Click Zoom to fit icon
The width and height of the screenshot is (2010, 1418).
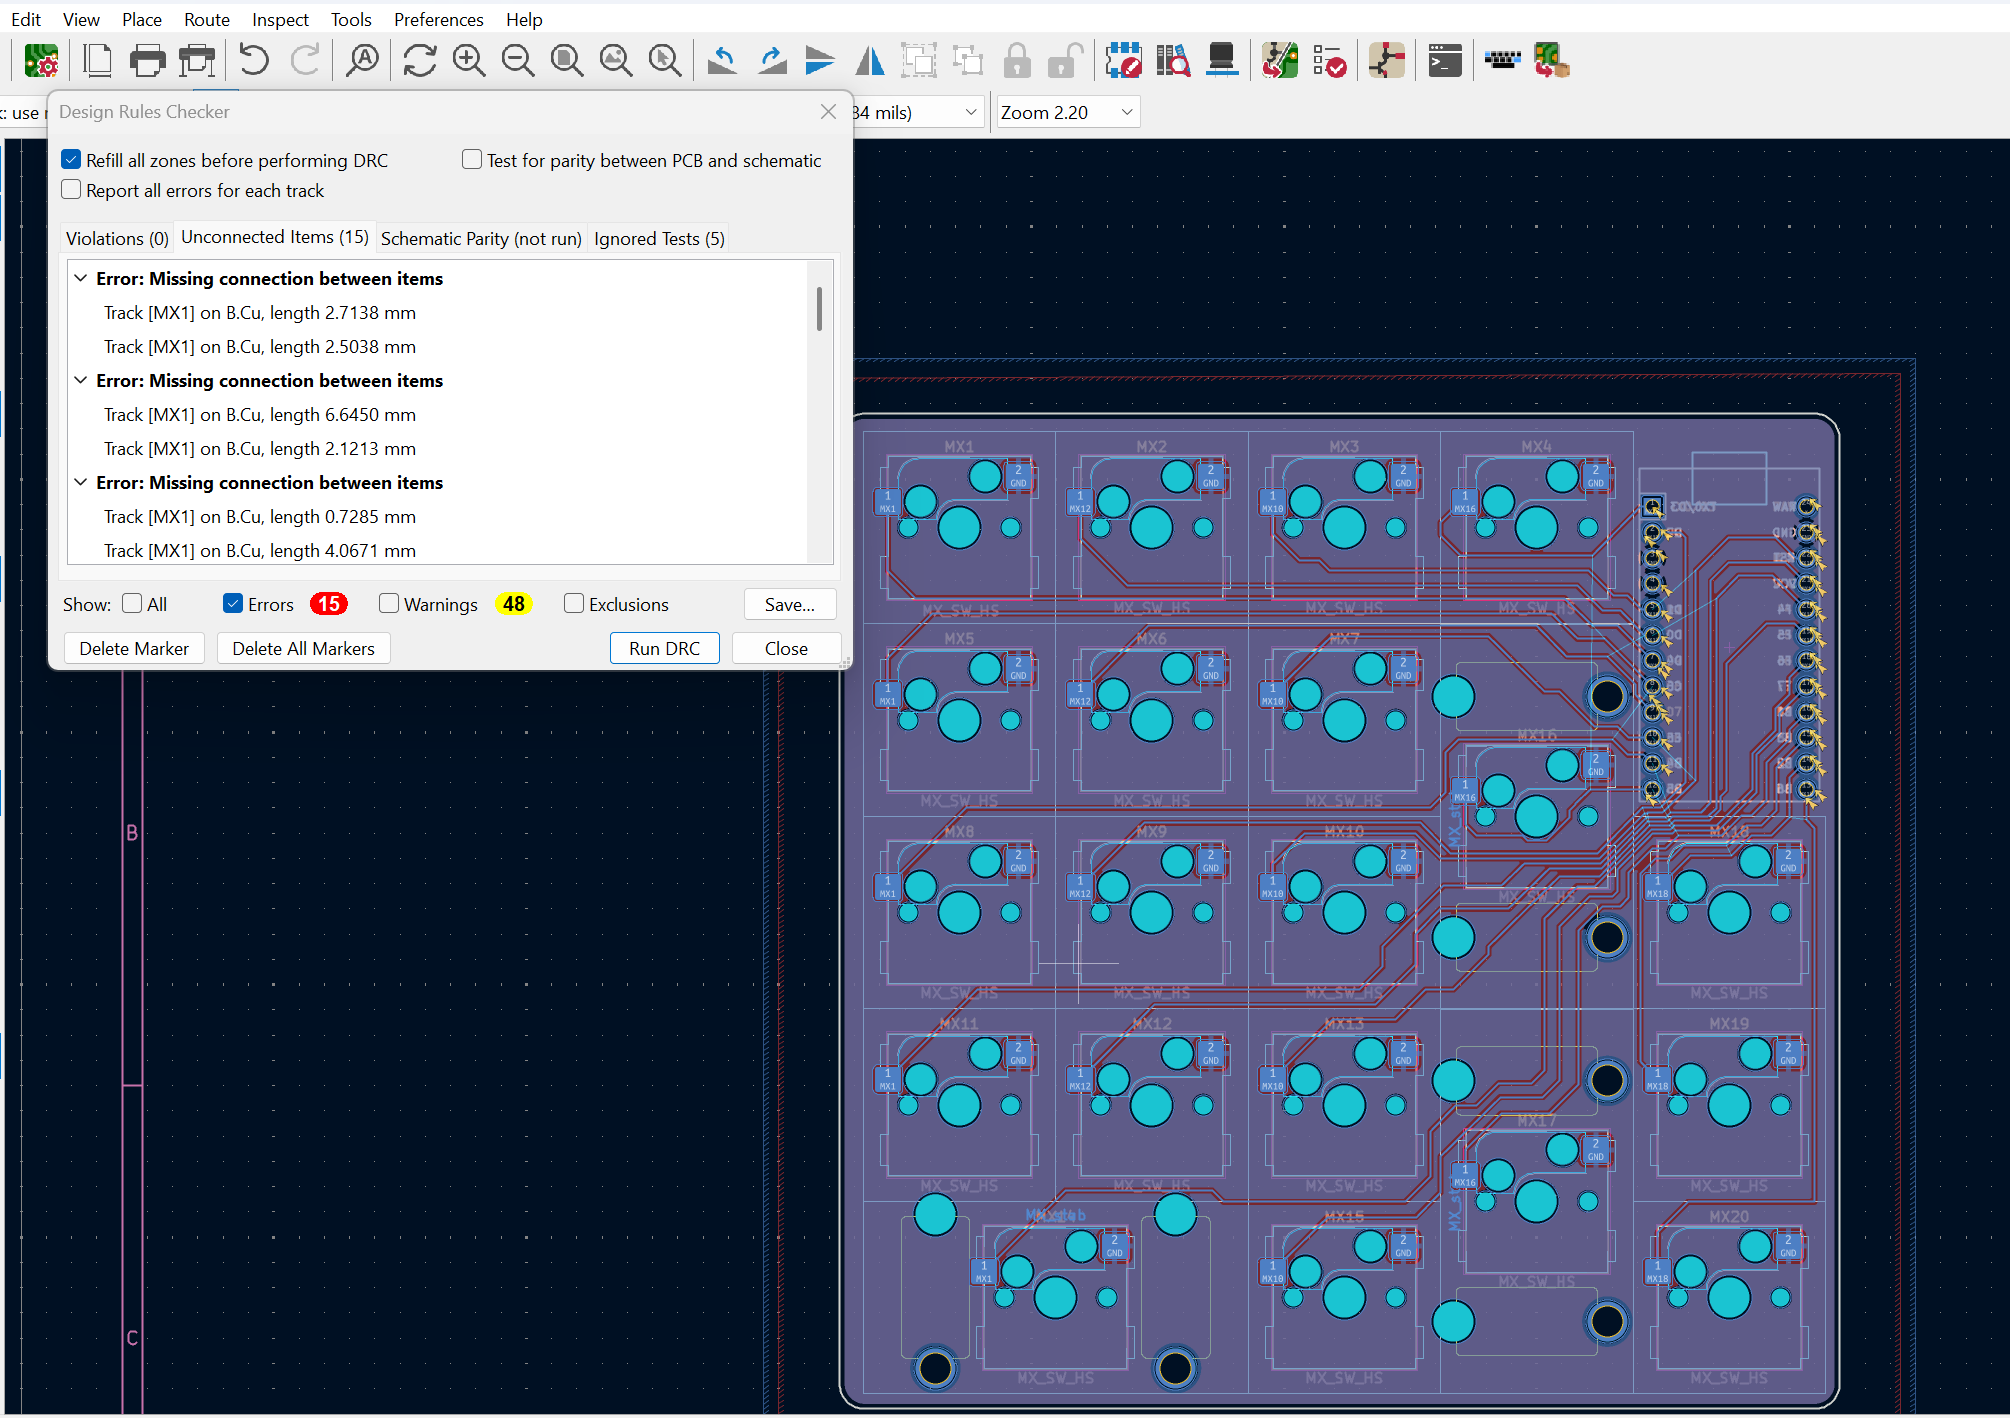tap(567, 62)
